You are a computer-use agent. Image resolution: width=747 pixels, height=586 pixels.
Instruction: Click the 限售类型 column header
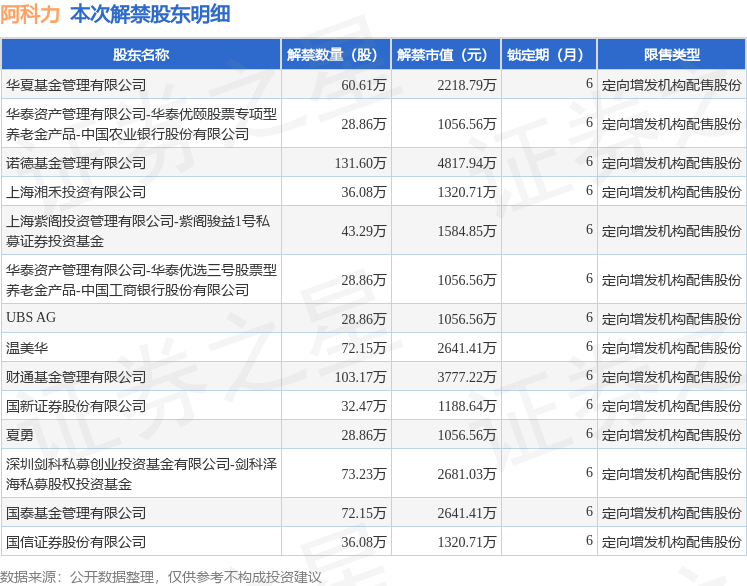pyautogui.click(x=672, y=55)
